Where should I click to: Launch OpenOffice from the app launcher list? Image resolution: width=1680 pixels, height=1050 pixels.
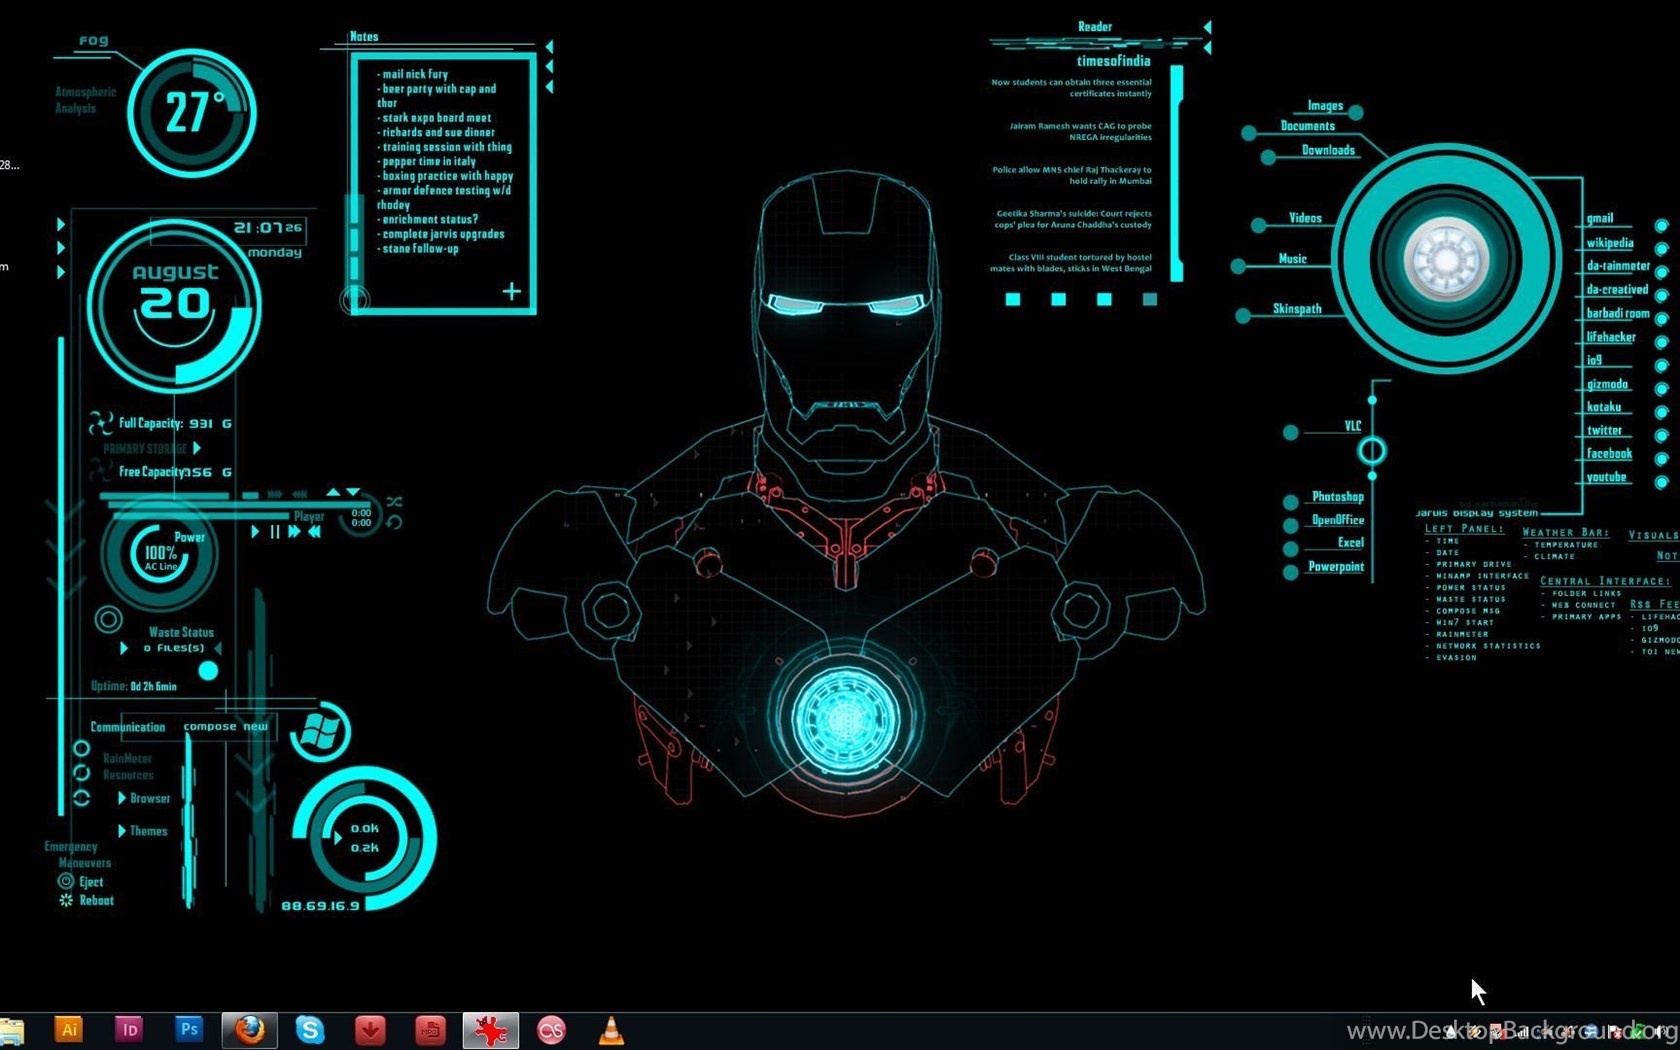point(1337,520)
